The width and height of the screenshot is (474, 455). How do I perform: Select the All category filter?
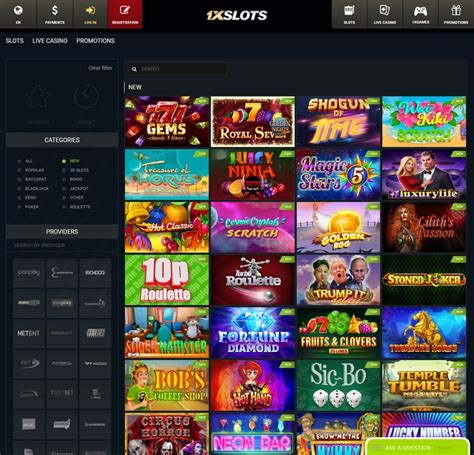click(x=26, y=161)
